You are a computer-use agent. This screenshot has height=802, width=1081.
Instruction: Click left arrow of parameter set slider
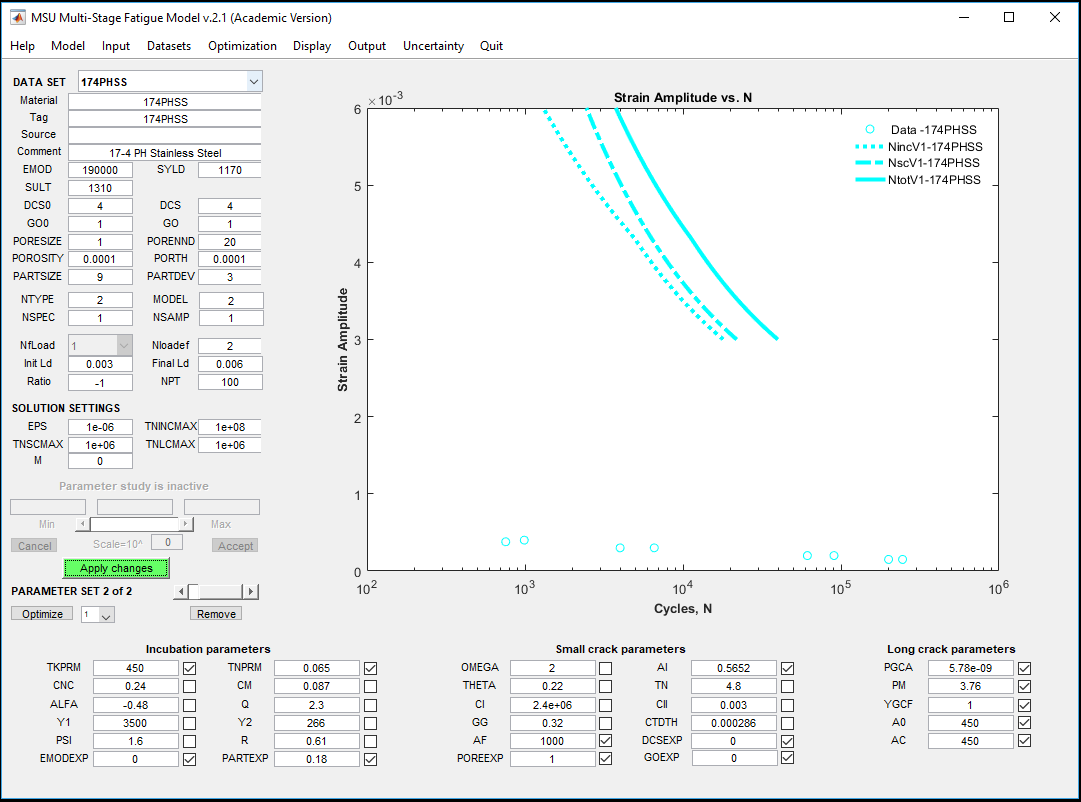180,592
